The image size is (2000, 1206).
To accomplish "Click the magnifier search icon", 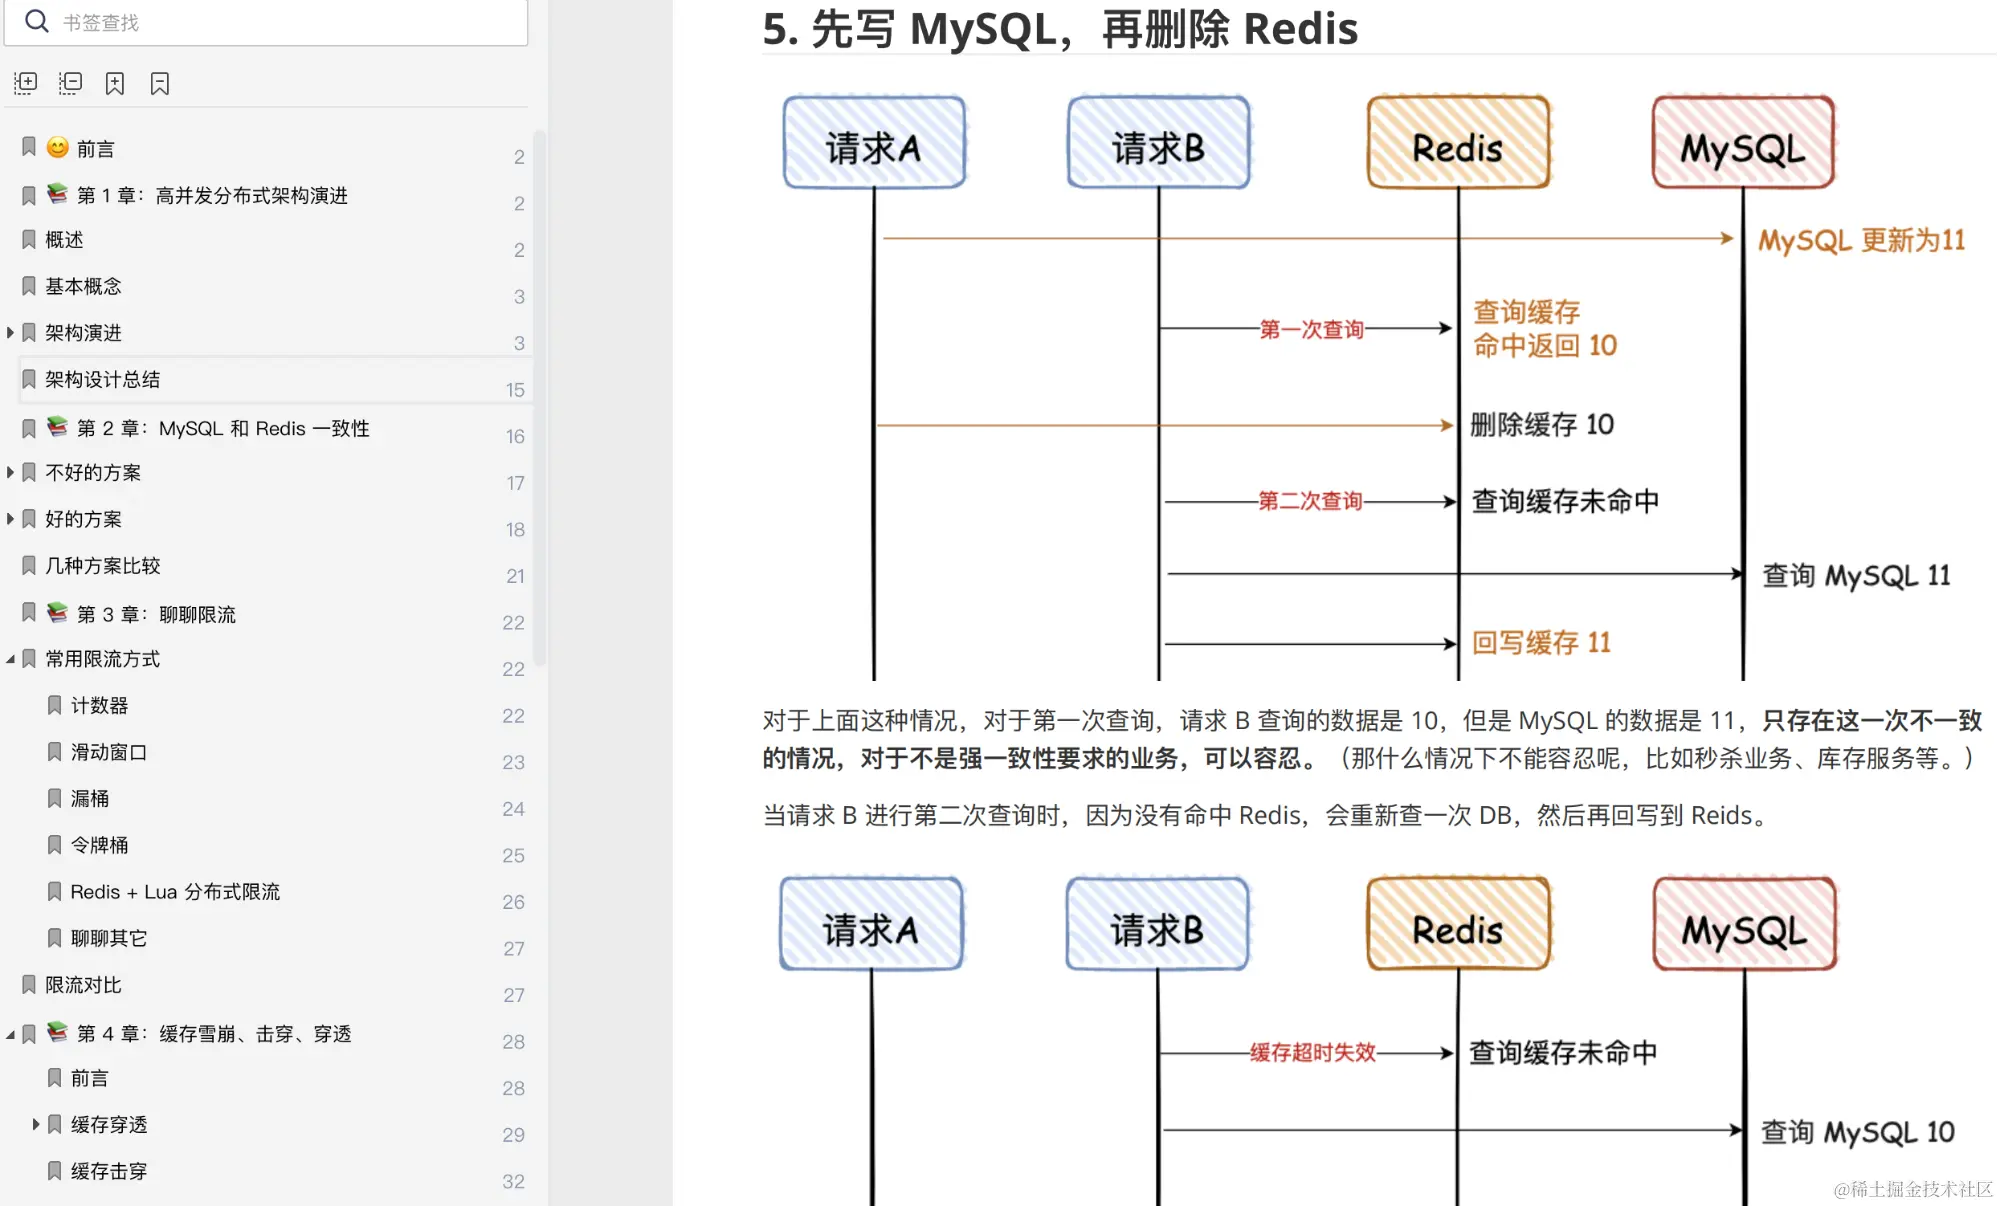I will pyautogui.click(x=37, y=21).
